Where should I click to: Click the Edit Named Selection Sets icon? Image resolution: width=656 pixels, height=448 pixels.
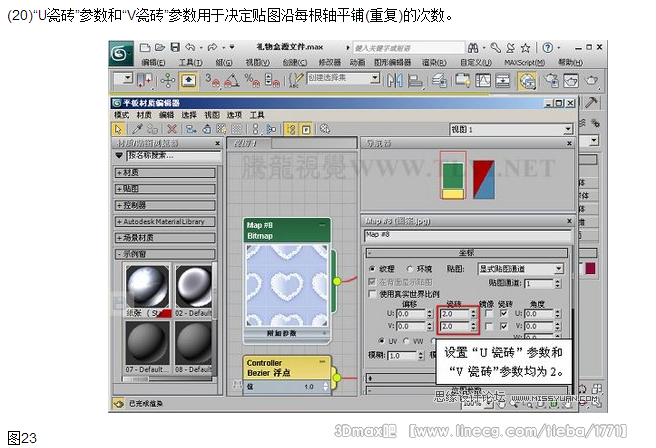pyautogui.click(x=296, y=80)
